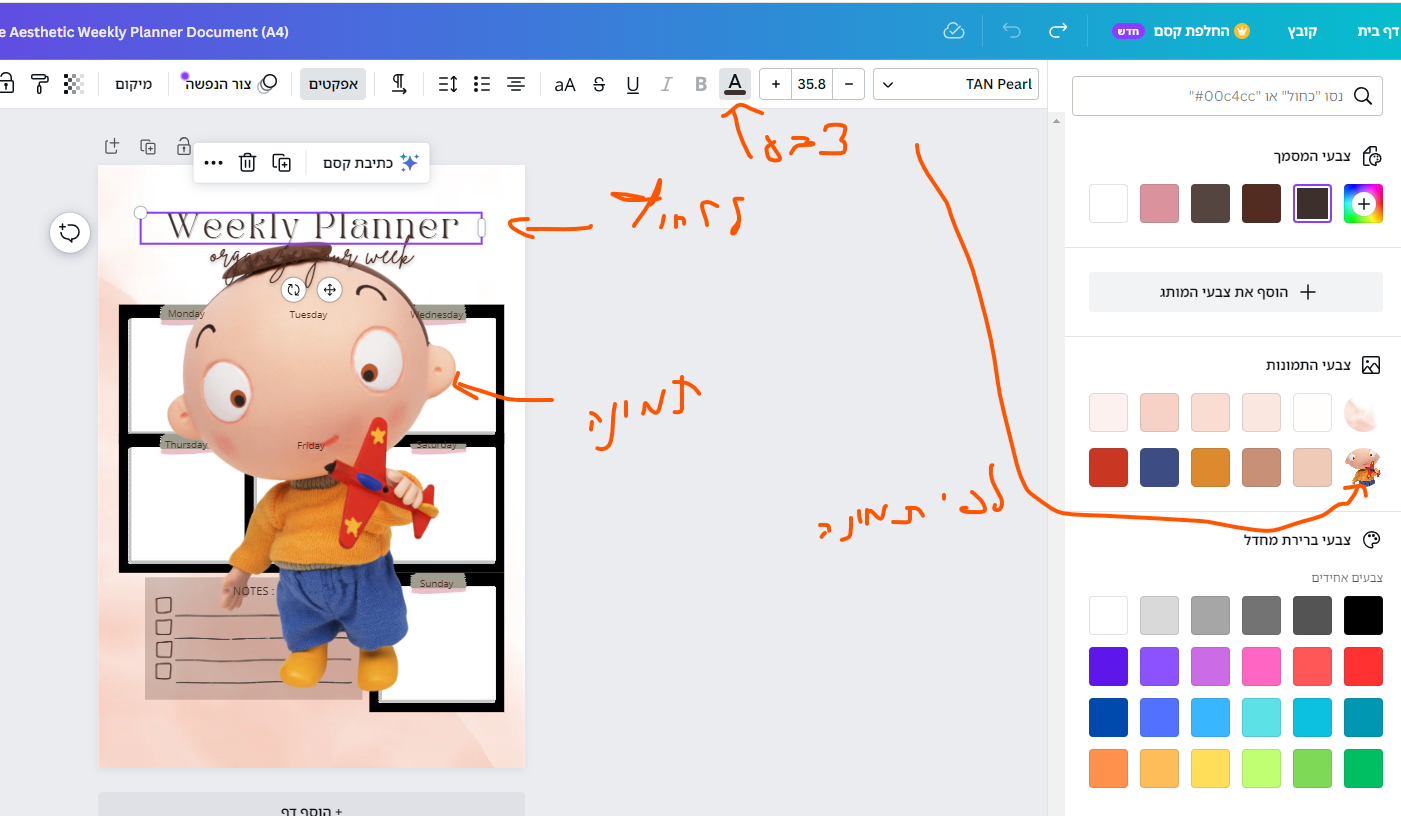The height and width of the screenshot is (816, 1401).
Task: Pick the pink swatch in document colors
Action: [x=1159, y=204]
